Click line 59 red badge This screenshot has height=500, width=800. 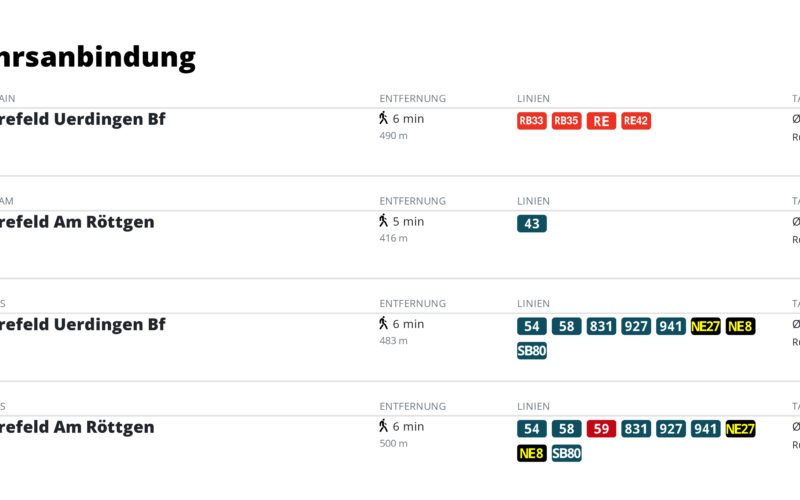coord(601,429)
